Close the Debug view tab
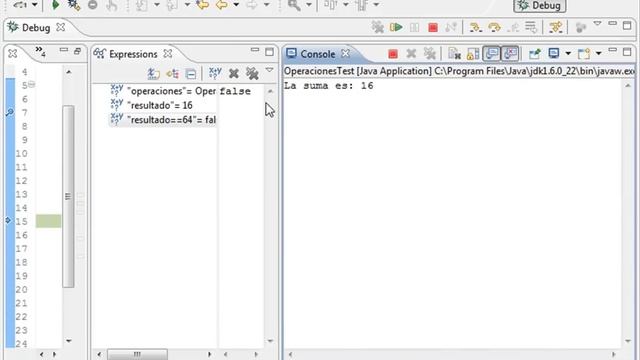The image size is (640, 360). point(60,27)
